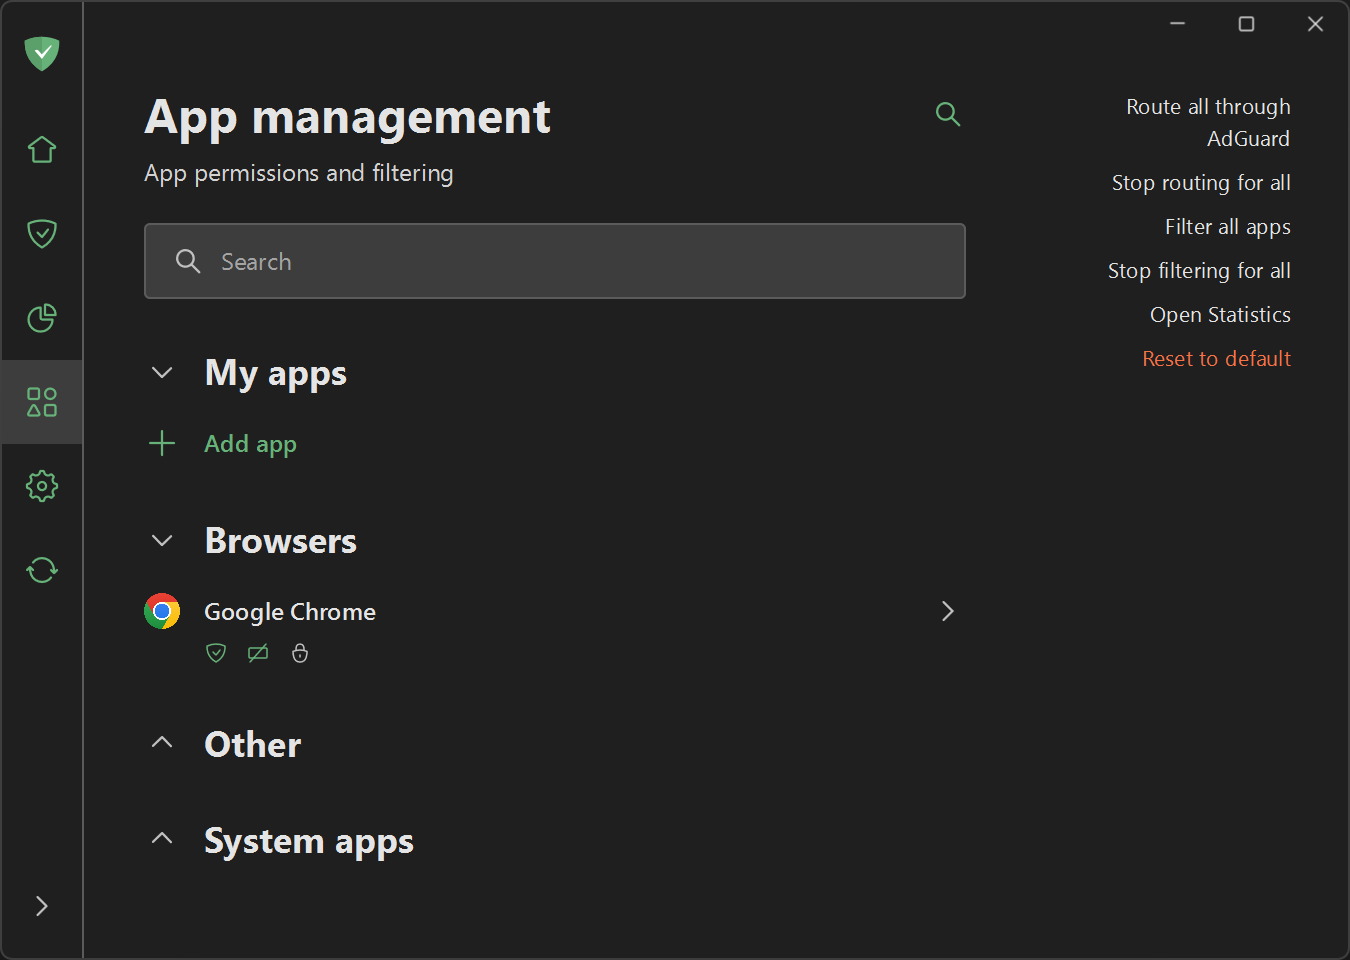Click inside the Search field
The image size is (1350, 960).
click(555, 261)
